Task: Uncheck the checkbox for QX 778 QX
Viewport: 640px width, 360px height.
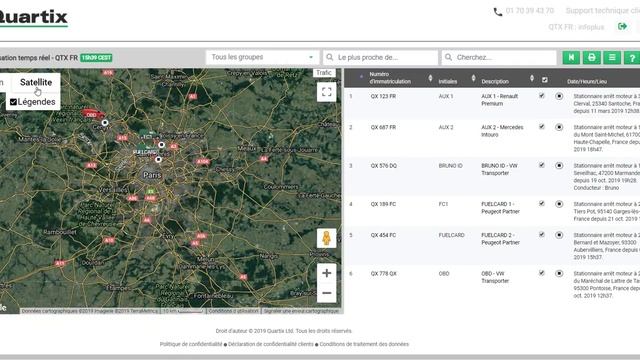Action: pos(542,273)
